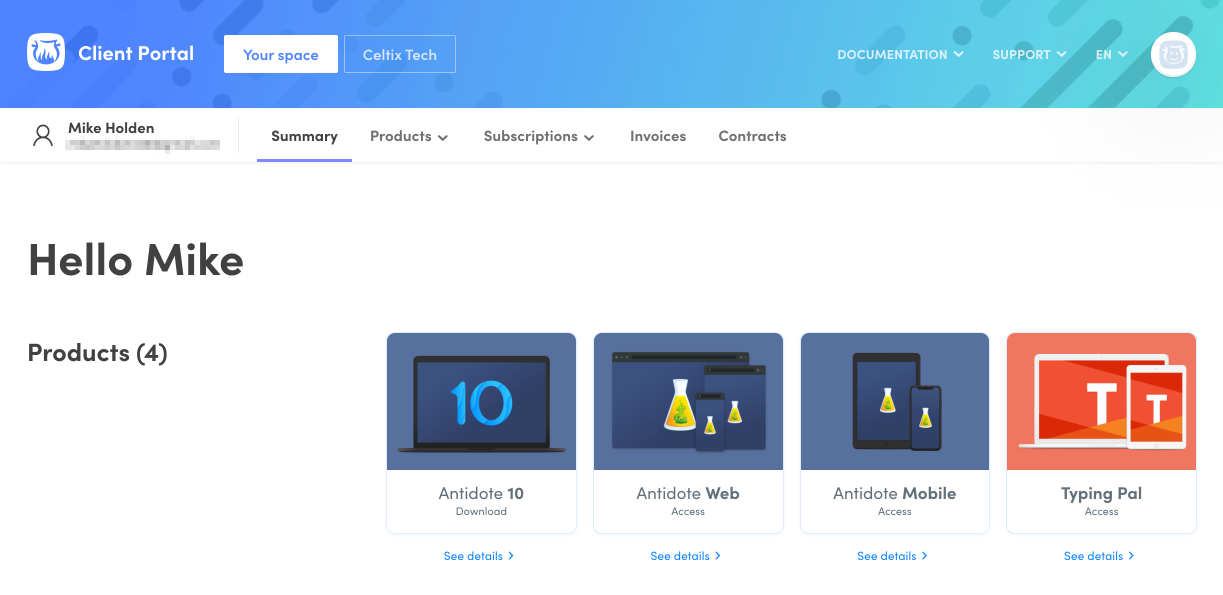Click the Client Portal title text
Image resolution: width=1223 pixels, height=595 pixels.
(x=136, y=54)
